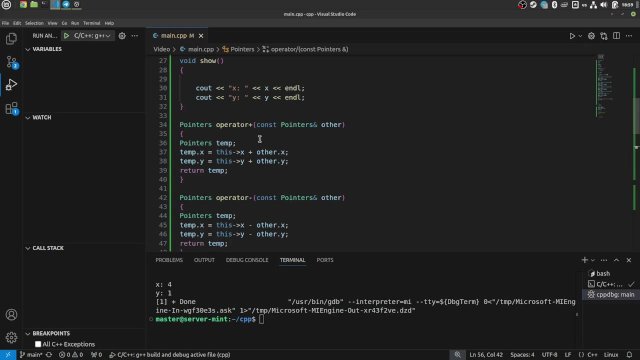Screen dimensions: 640x360
Task: Toggle All C++ Exceptions breakpoint checkbox
Action: point(38,344)
